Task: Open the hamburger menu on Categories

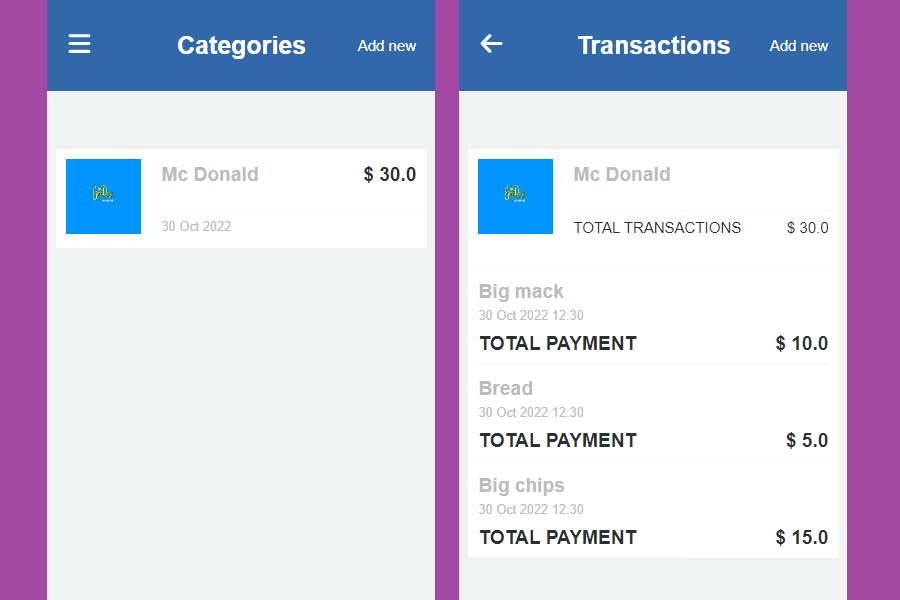Action: click(x=79, y=44)
